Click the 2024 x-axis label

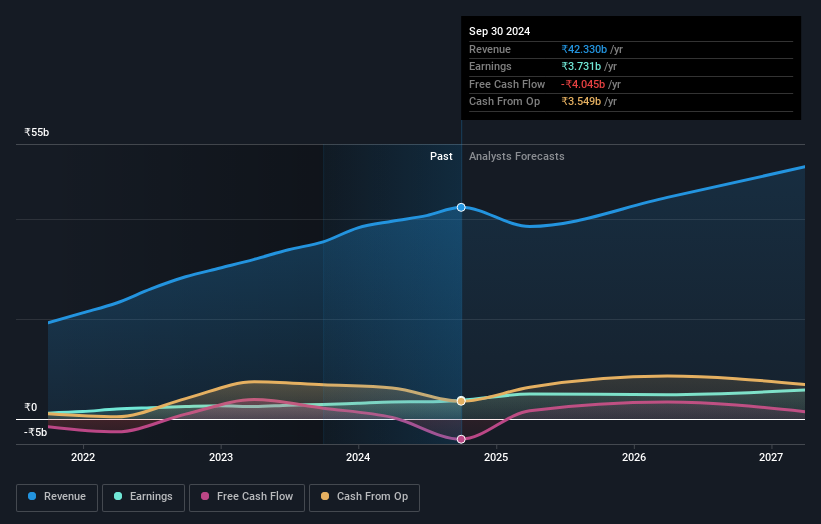point(358,457)
